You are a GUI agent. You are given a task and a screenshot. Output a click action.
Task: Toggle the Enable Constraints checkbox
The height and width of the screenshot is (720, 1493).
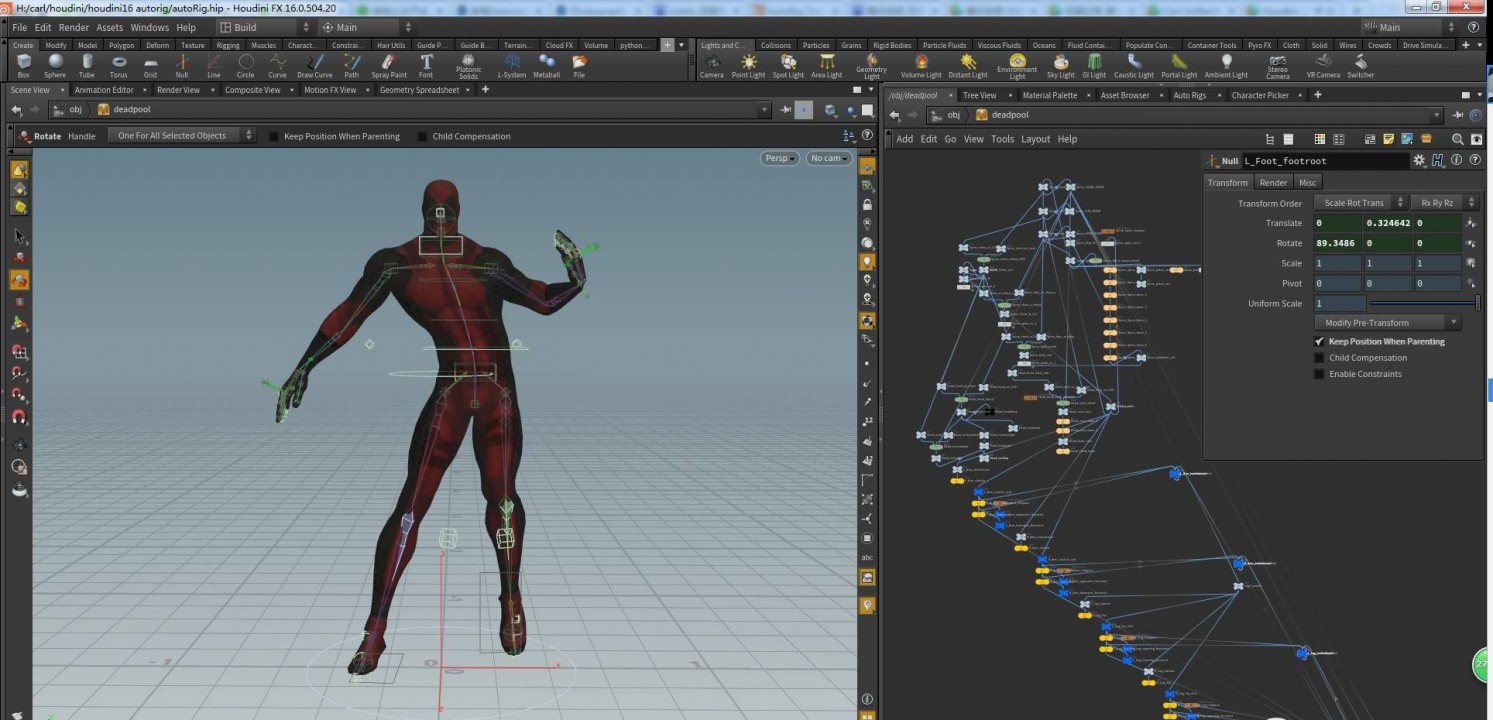click(x=1319, y=374)
